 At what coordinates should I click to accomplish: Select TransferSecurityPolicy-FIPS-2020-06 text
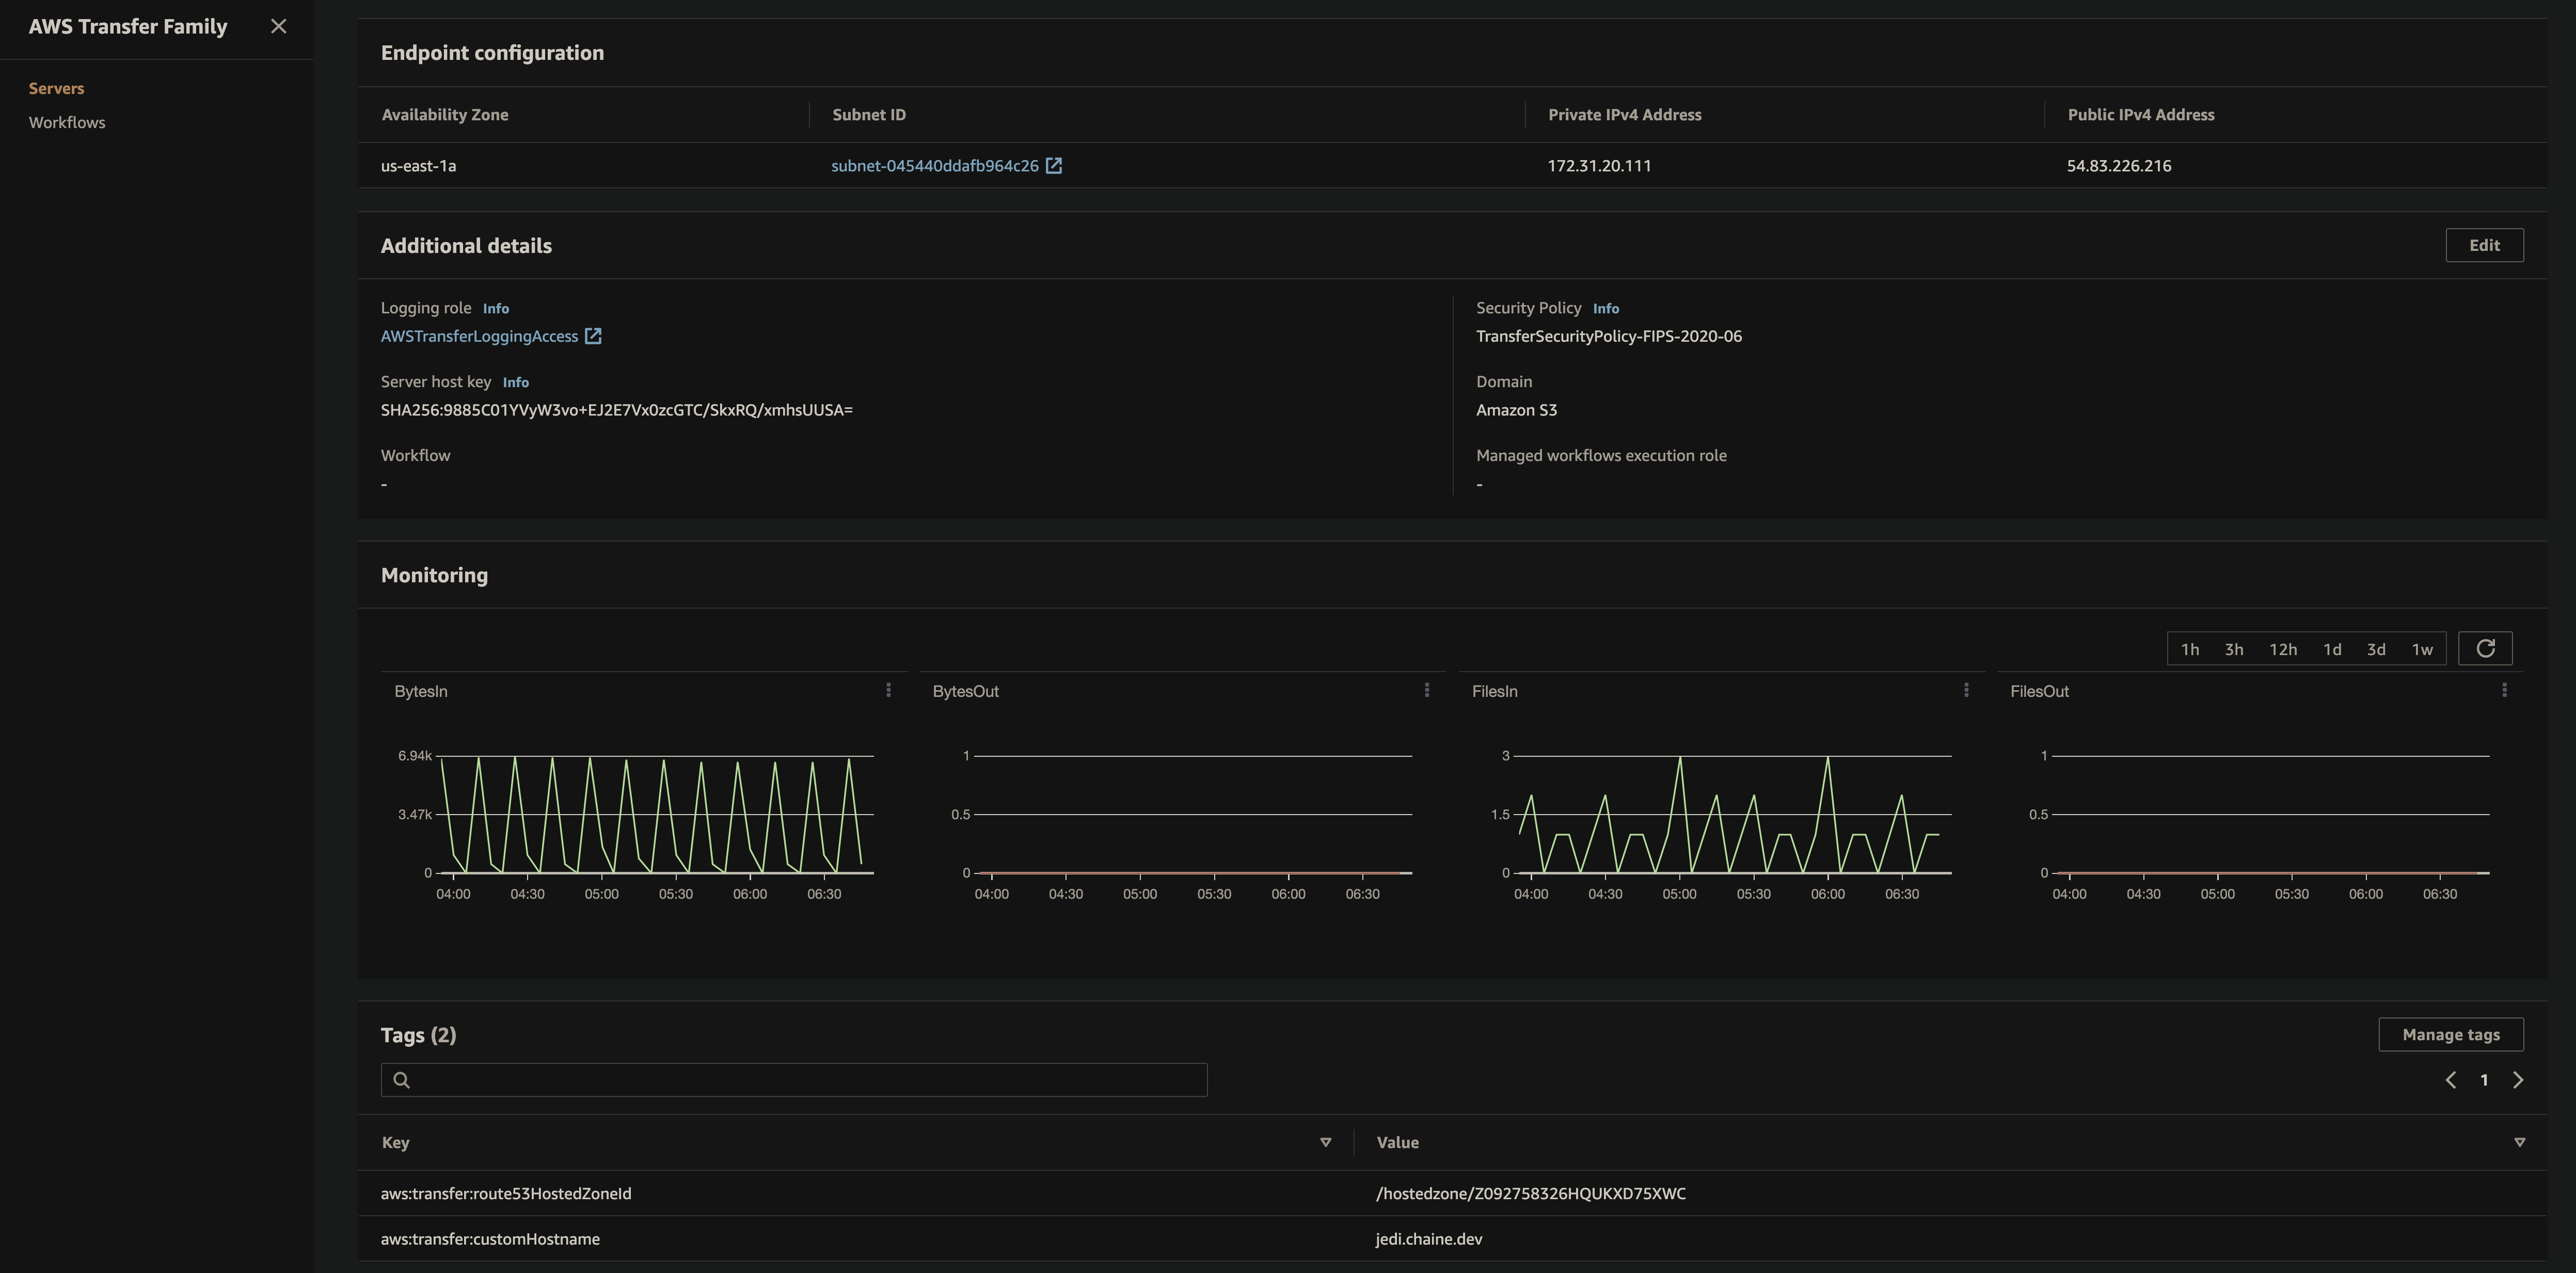point(1609,336)
